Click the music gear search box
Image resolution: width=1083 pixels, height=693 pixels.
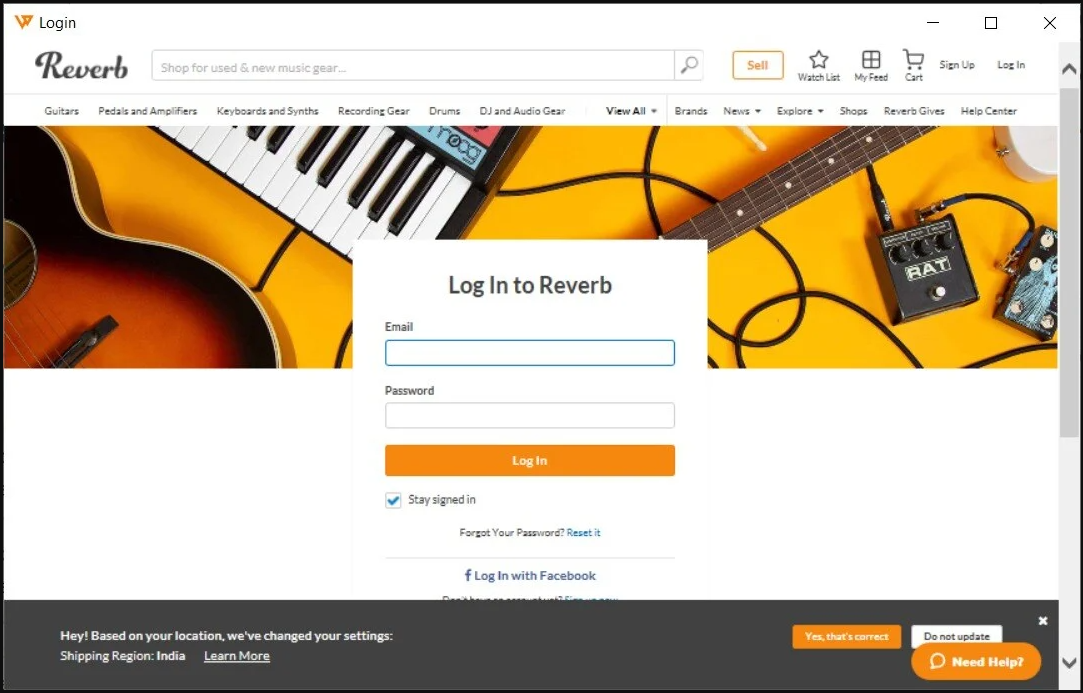413,66
